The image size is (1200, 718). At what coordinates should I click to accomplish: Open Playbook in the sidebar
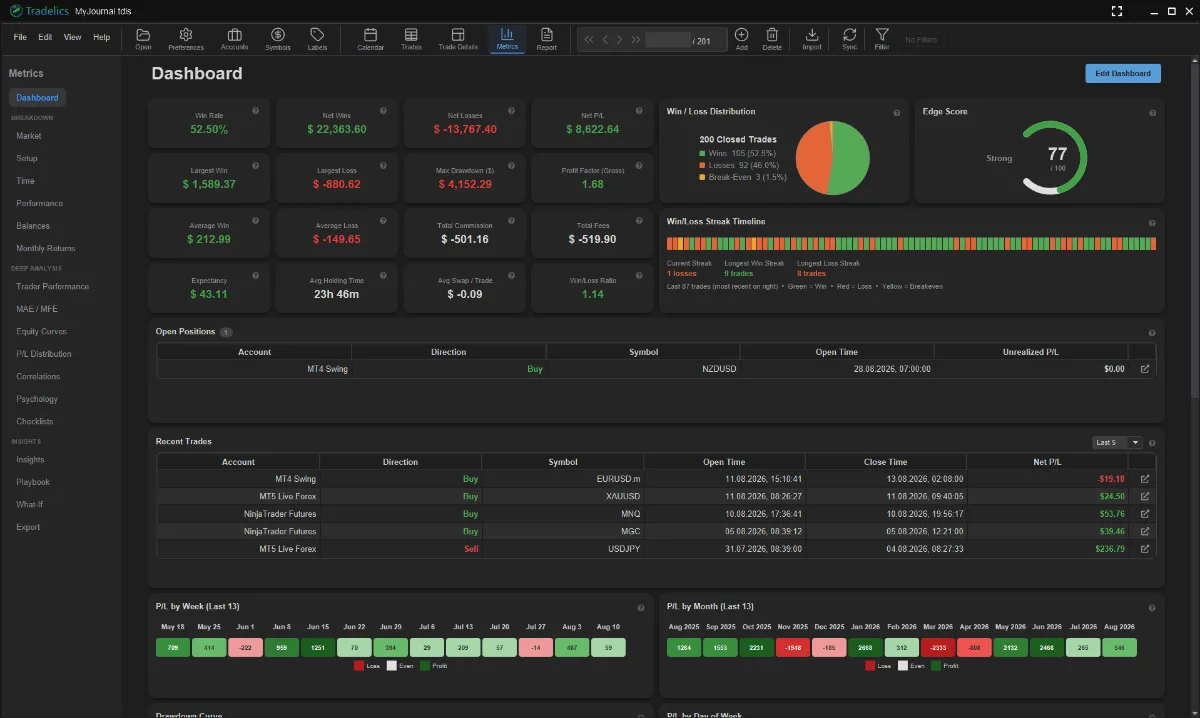(x=33, y=482)
